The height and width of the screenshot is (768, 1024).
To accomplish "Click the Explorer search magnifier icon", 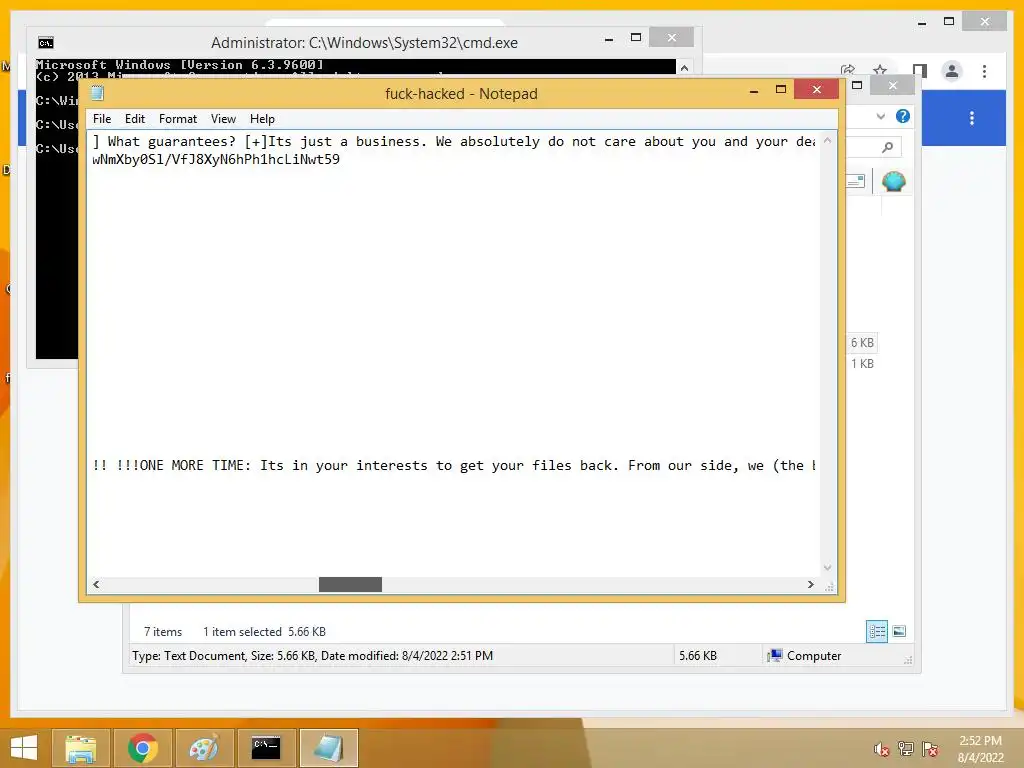I will click(x=887, y=148).
